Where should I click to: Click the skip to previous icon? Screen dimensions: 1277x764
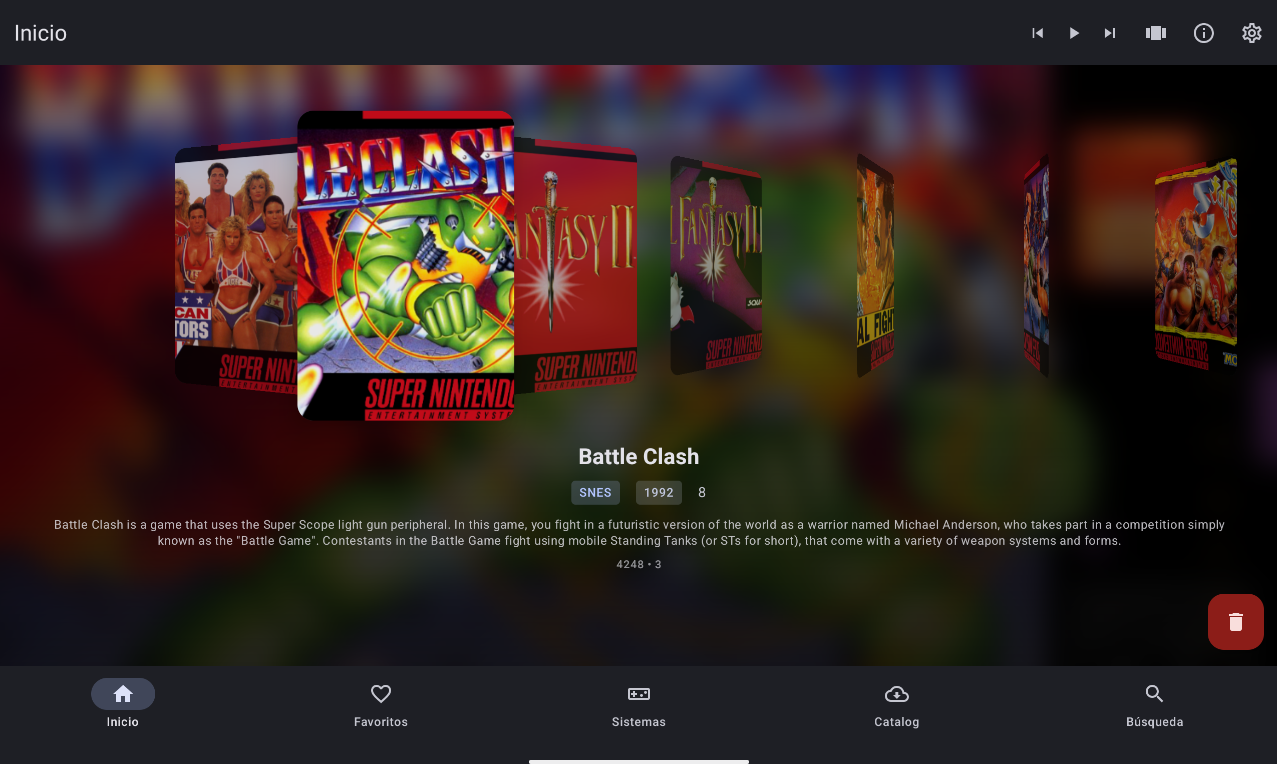(x=1038, y=33)
